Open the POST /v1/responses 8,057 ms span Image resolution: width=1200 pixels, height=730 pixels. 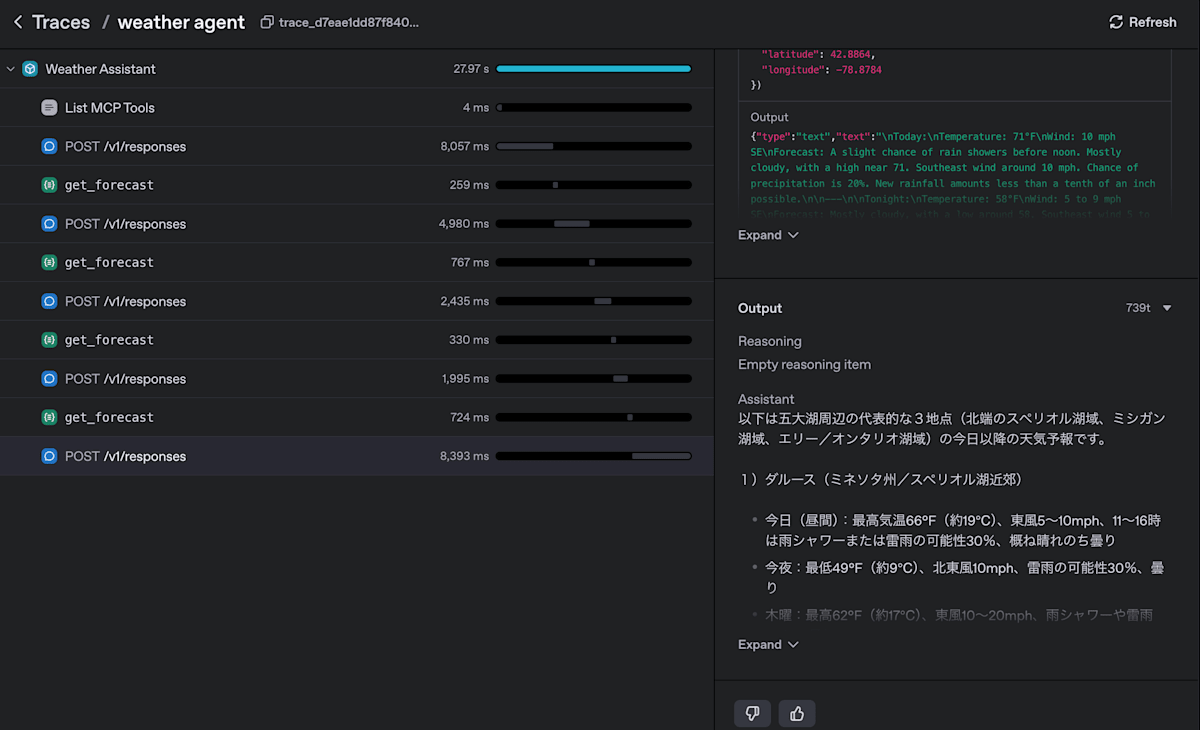click(x=357, y=146)
